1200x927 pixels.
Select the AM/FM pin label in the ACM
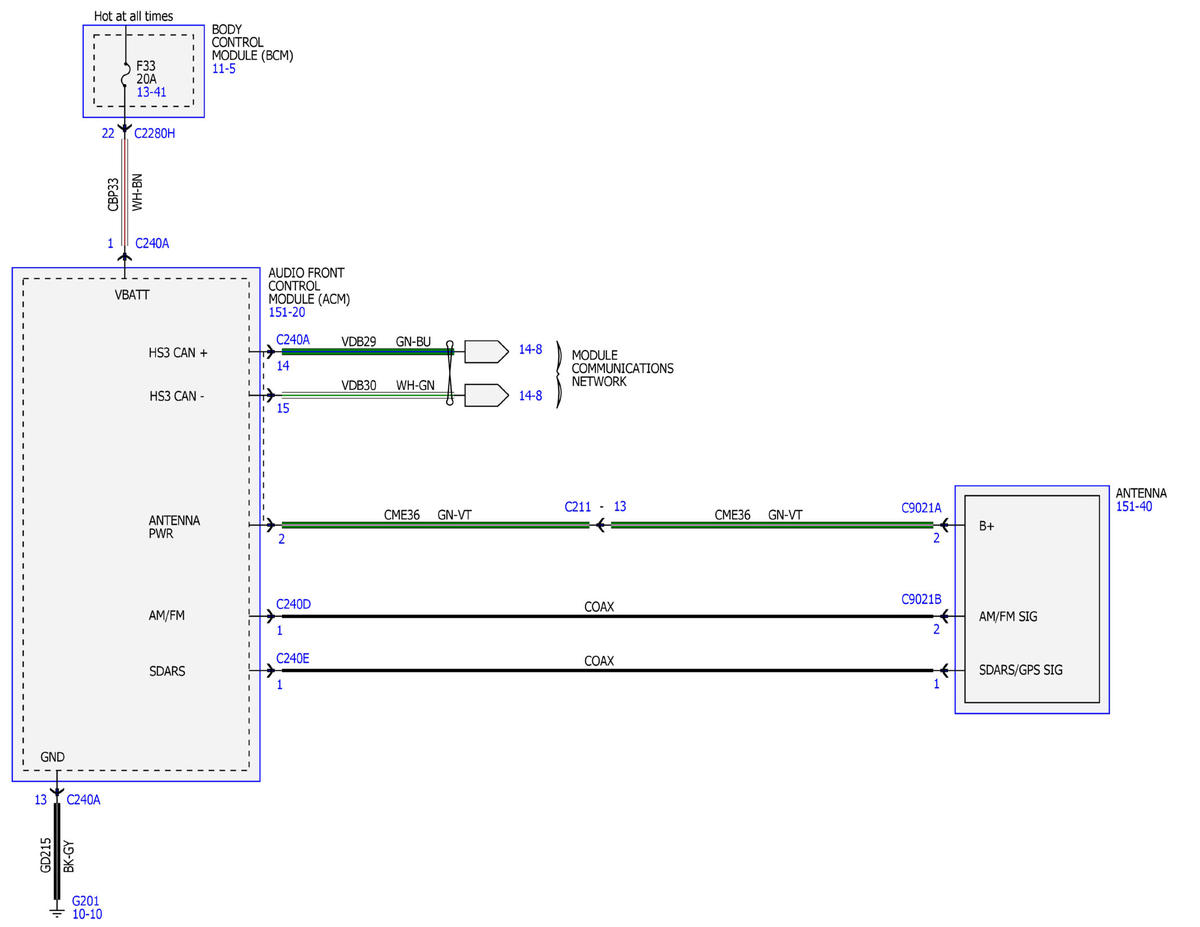(x=166, y=616)
